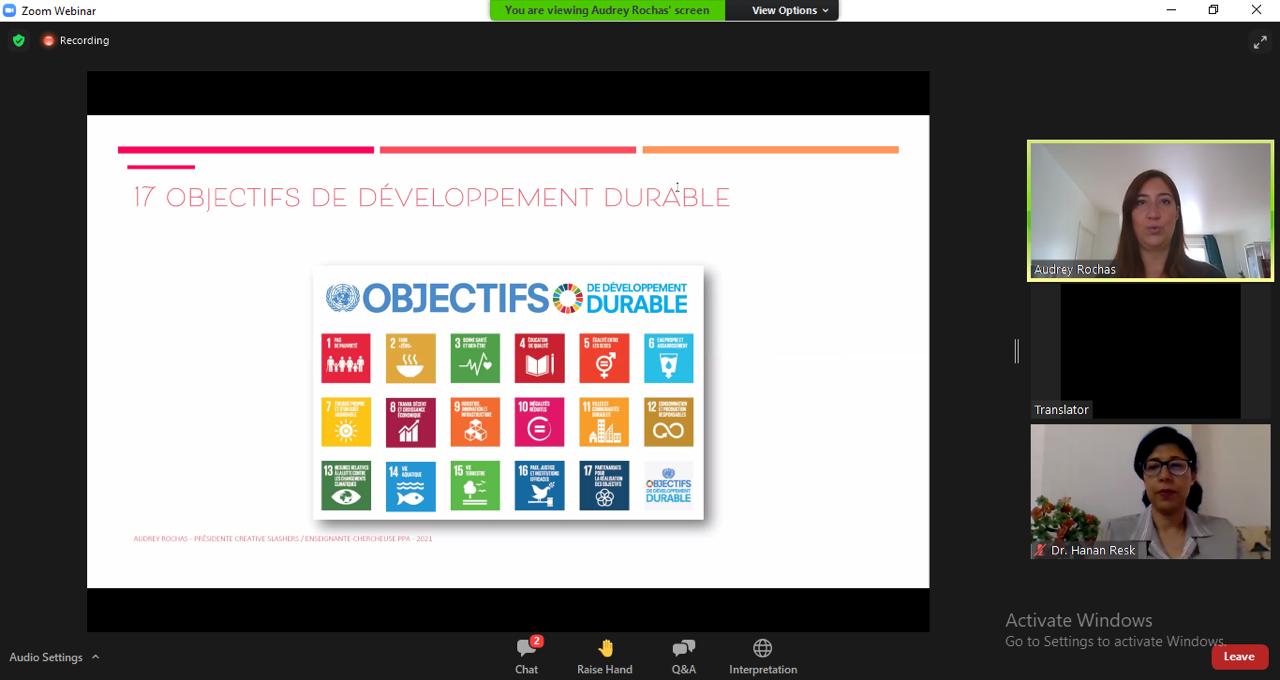Select the Translator video tile

click(1150, 351)
